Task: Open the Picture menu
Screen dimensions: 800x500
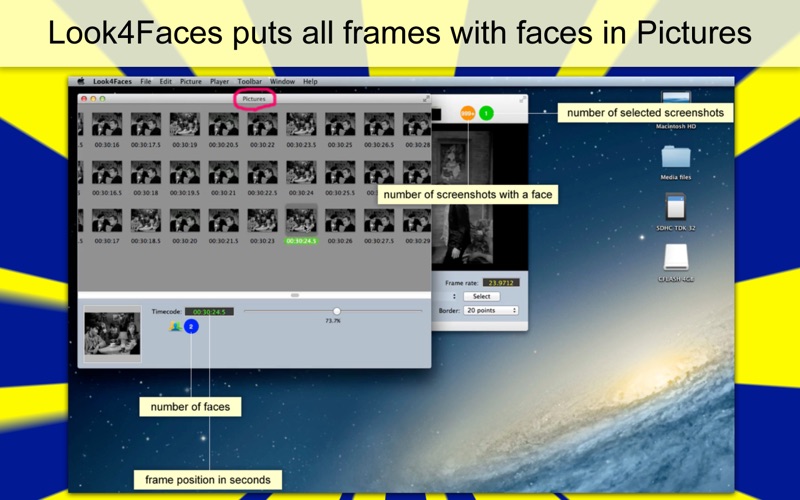Action: point(191,81)
